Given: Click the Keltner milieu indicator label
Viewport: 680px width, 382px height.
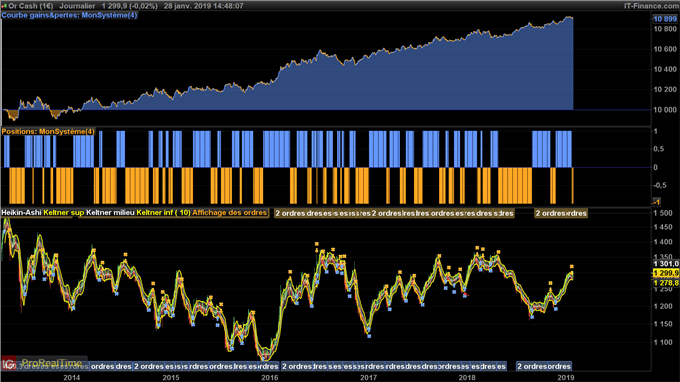Looking at the screenshot, I should pyautogui.click(x=110, y=212).
